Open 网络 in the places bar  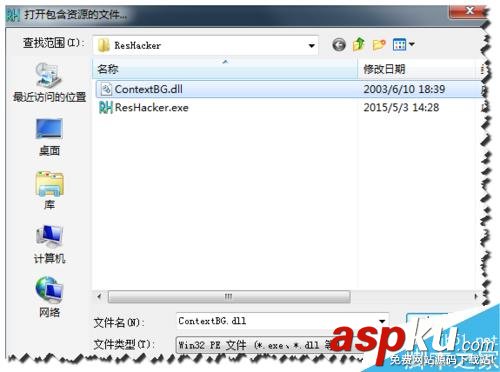(49, 297)
